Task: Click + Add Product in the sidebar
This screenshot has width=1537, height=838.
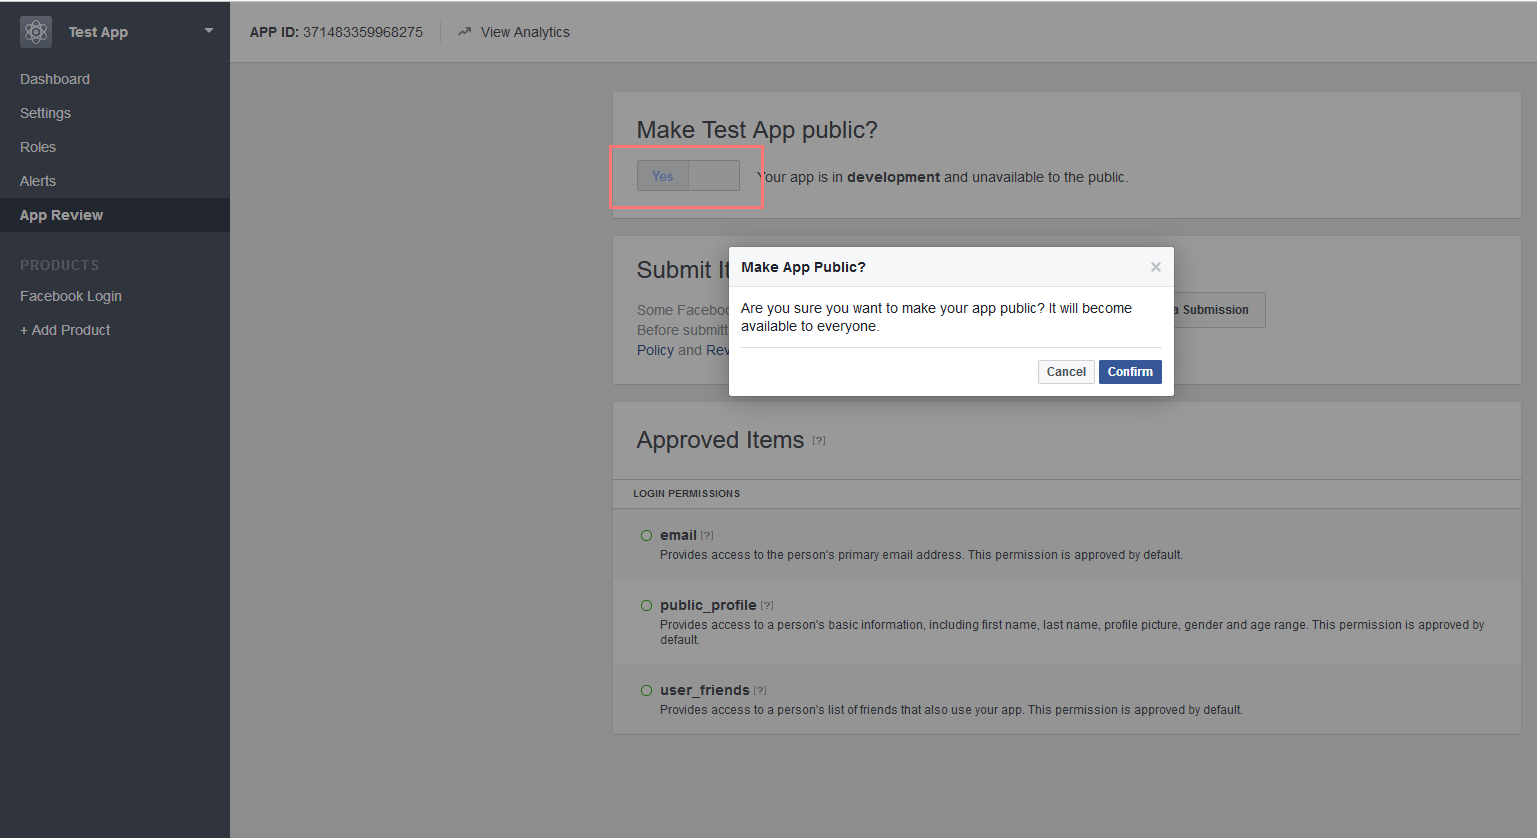Action: click(65, 330)
